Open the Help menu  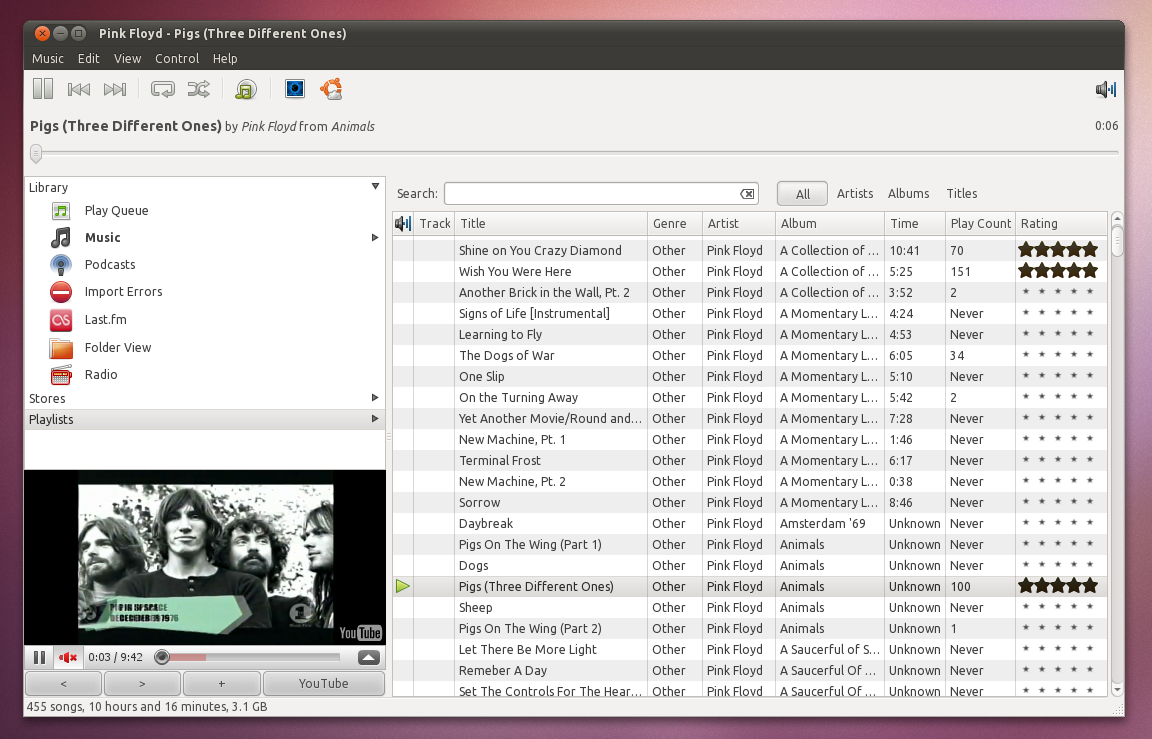225,58
